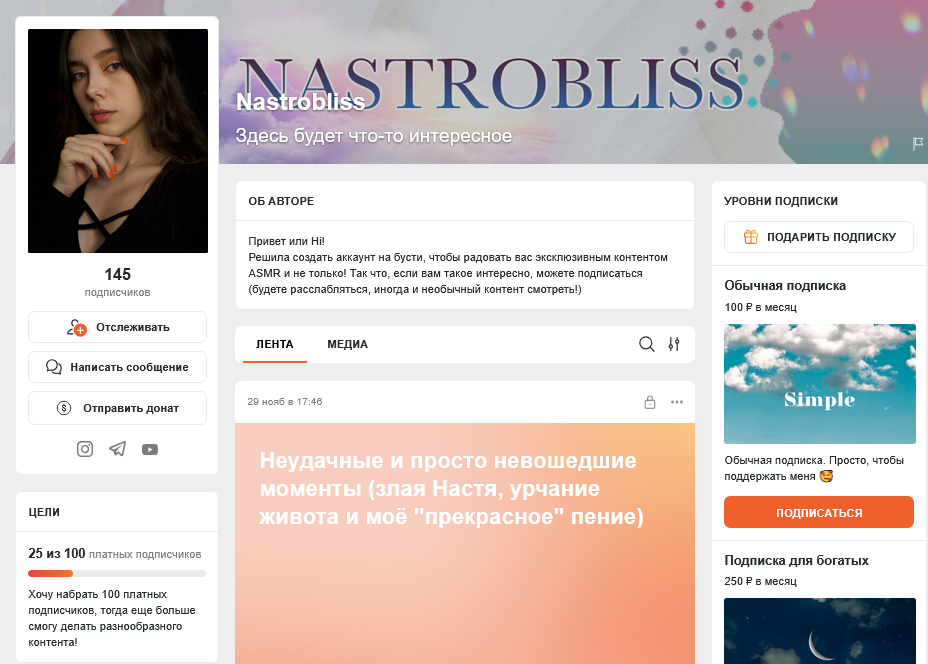Open the post's three-dot options menu
928x664 pixels.
coord(676,402)
